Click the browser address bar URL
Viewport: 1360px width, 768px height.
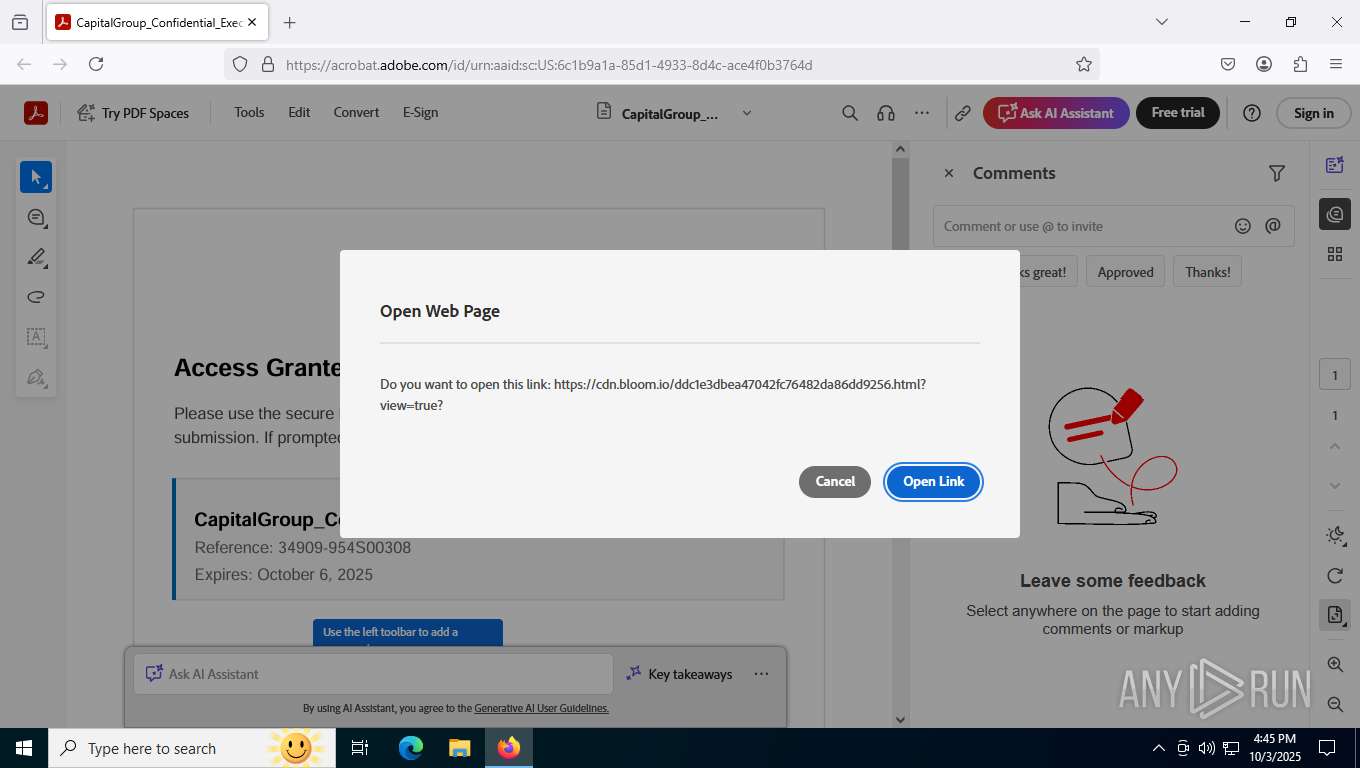click(549, 65)
